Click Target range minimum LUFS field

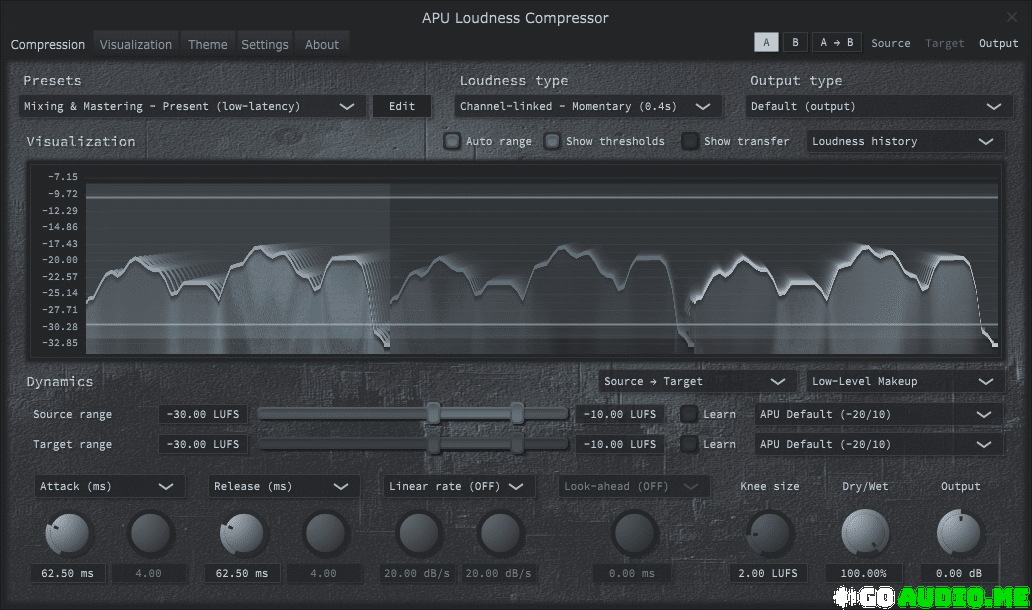pyautogui.click(x=203, y=444)
